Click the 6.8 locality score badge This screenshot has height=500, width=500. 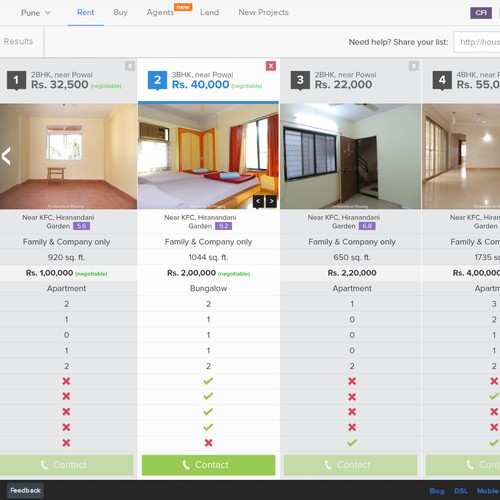point(367,226)
